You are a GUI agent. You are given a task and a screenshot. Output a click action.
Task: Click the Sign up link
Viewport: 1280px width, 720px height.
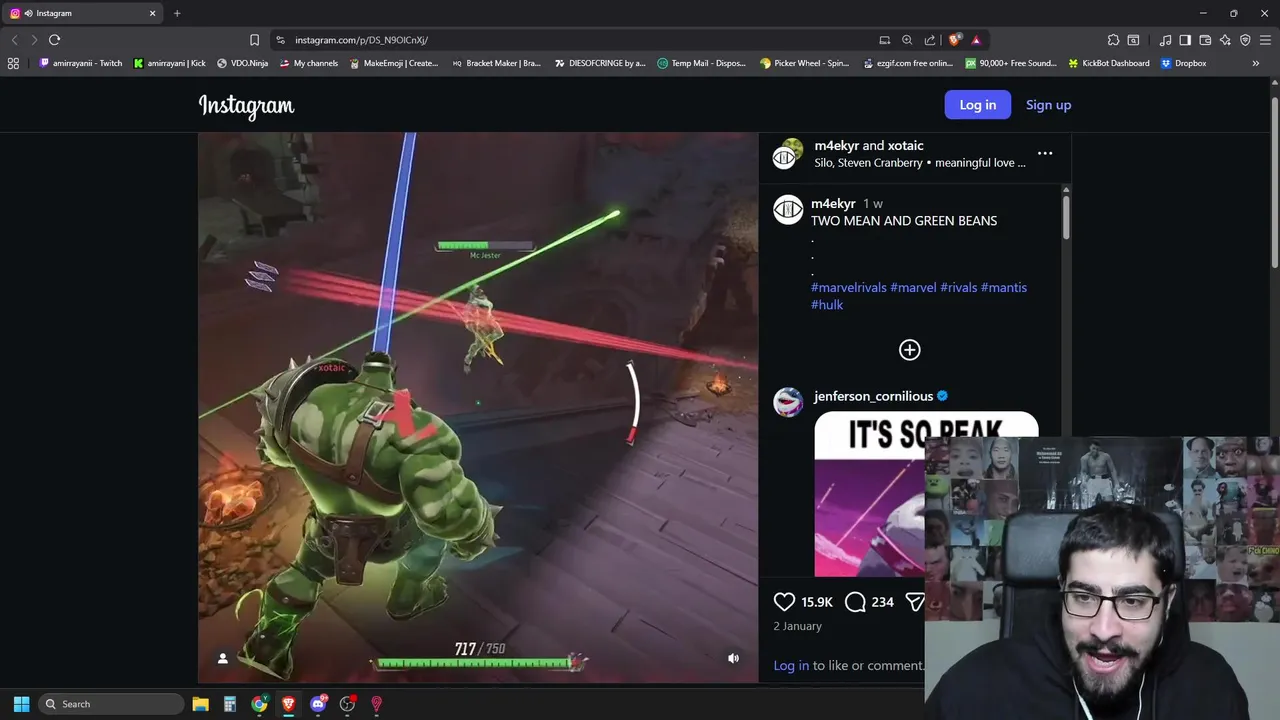click(x=1048, y=105)
